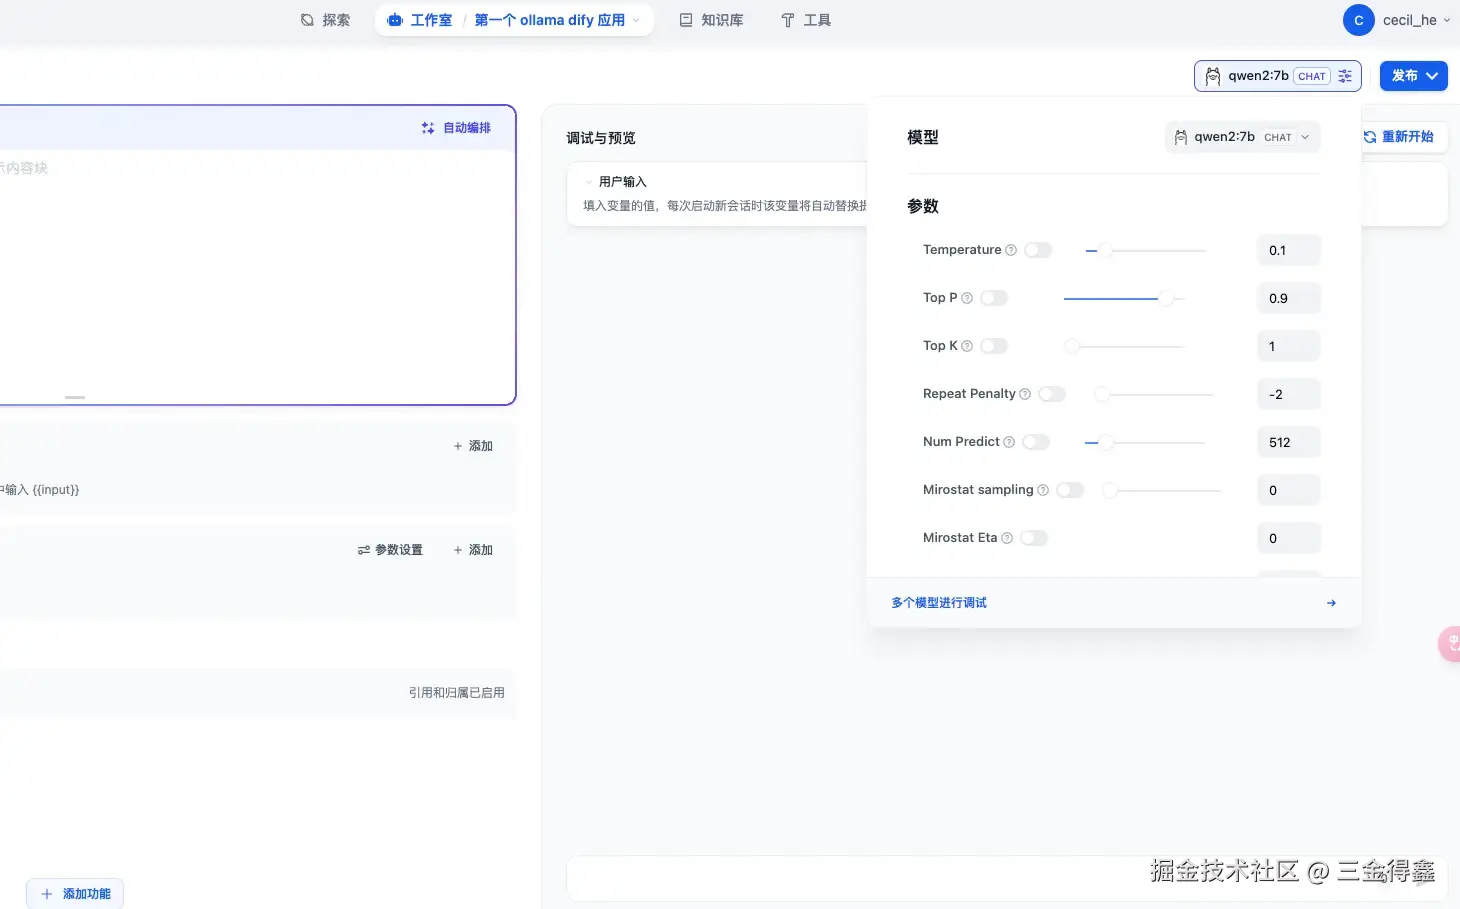The image size is (1460, 909).
Task: Click the Top P slider
Action: click(x=1124, y=298)
